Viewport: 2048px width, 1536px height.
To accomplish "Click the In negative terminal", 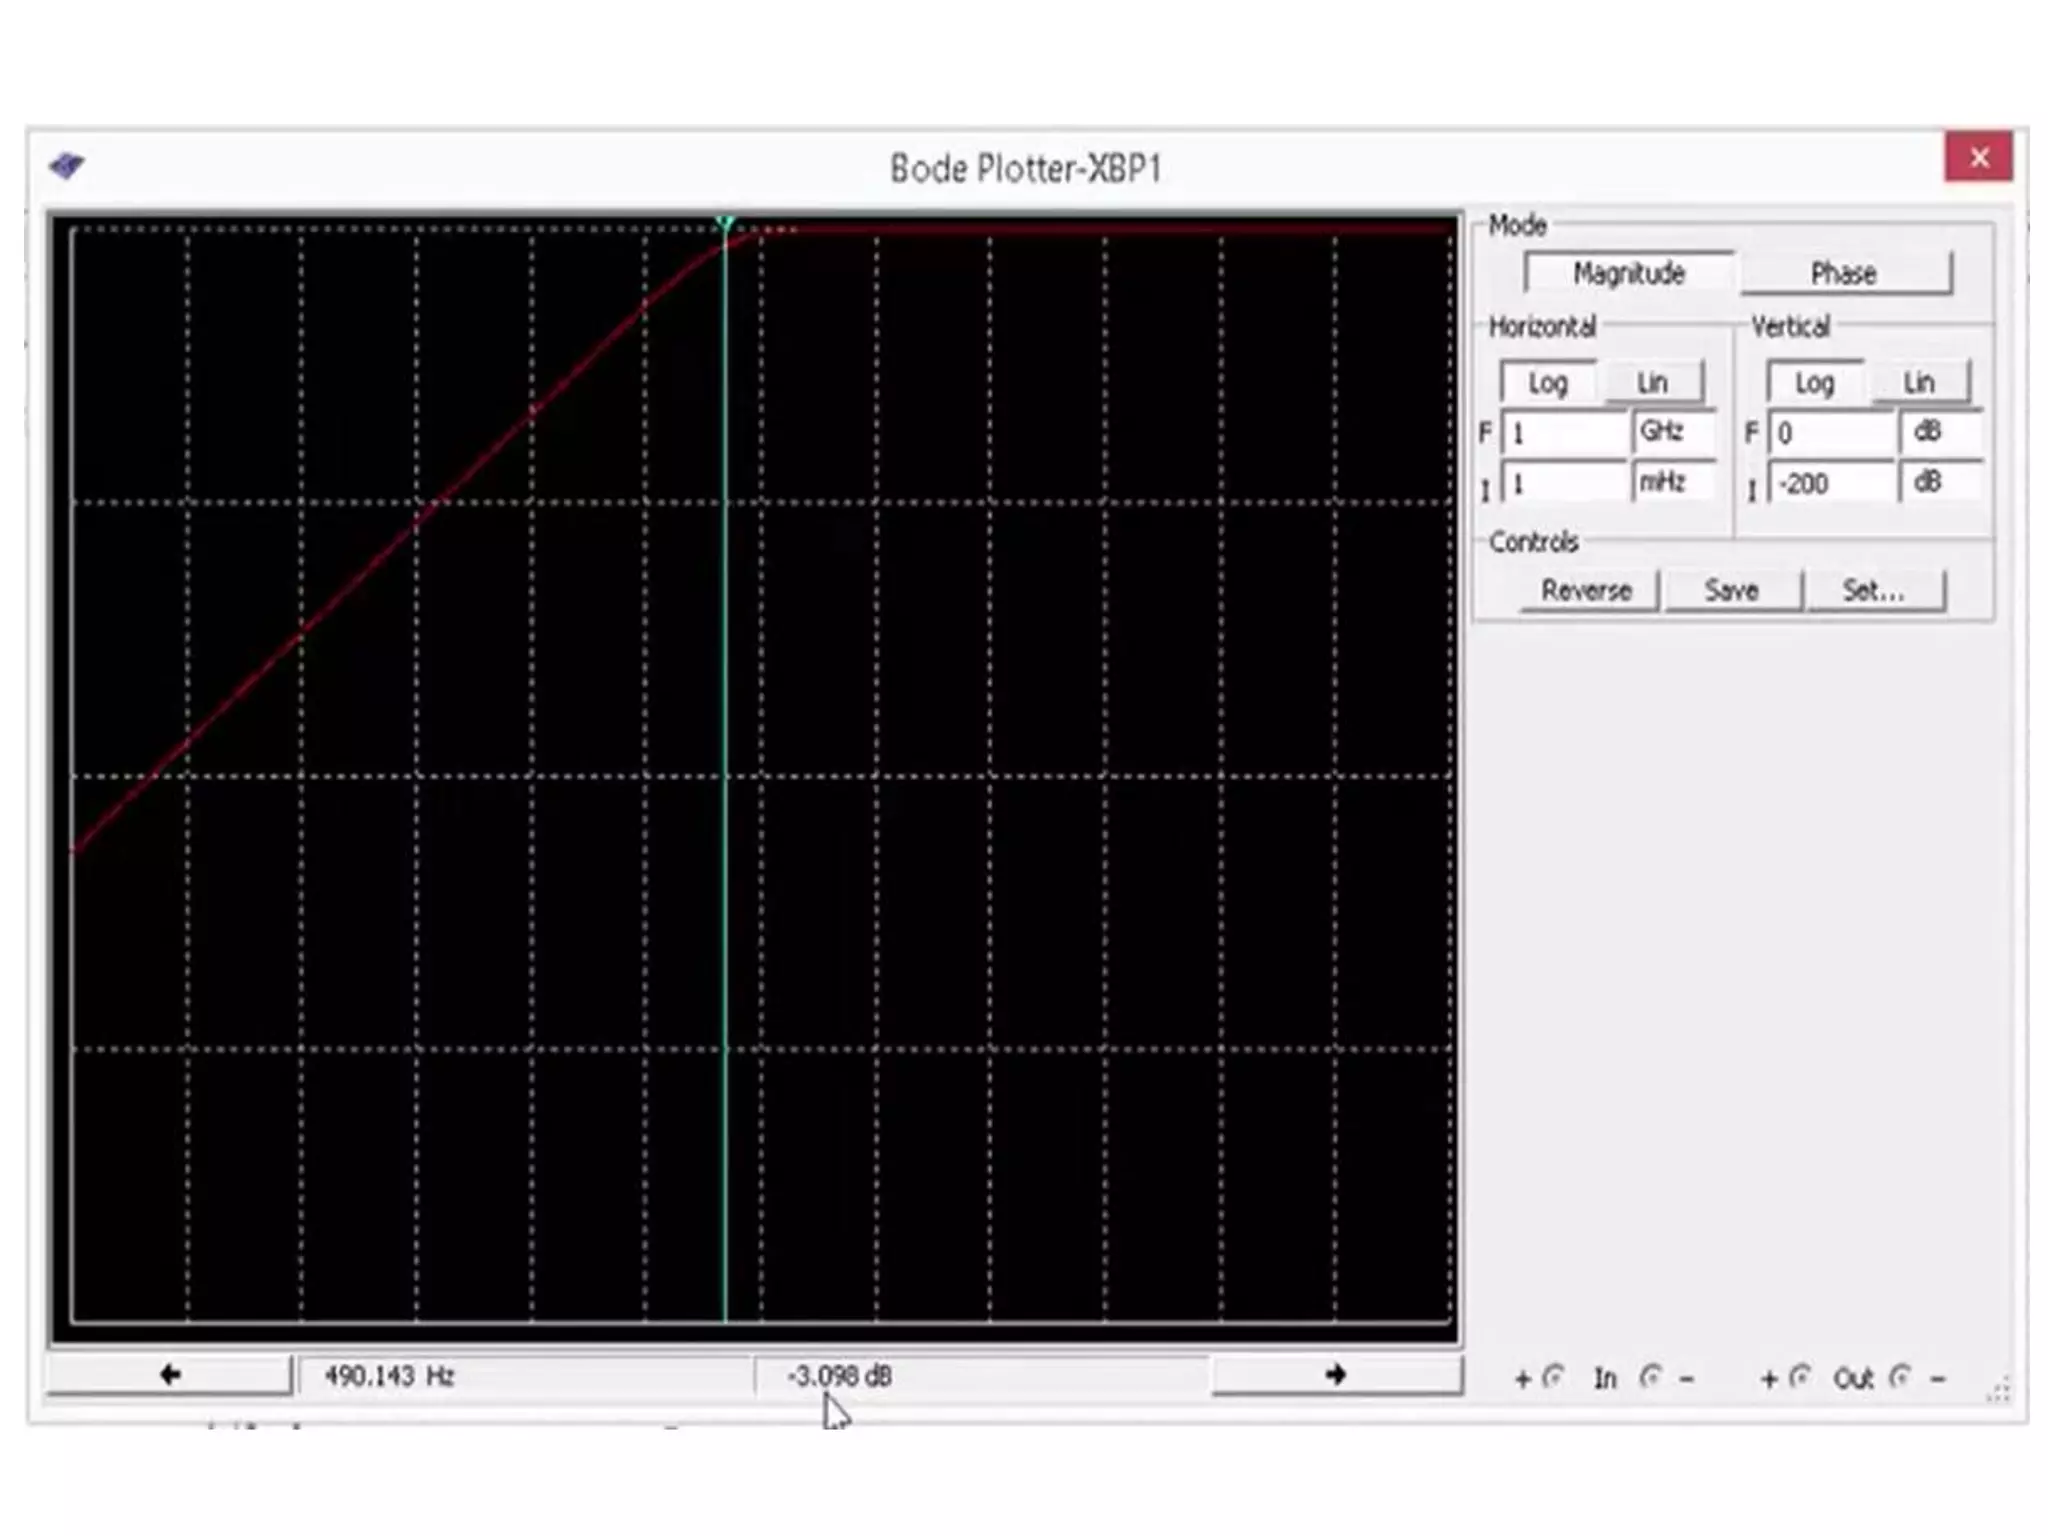I will pyautogui.click(x=1651, y=1378).
